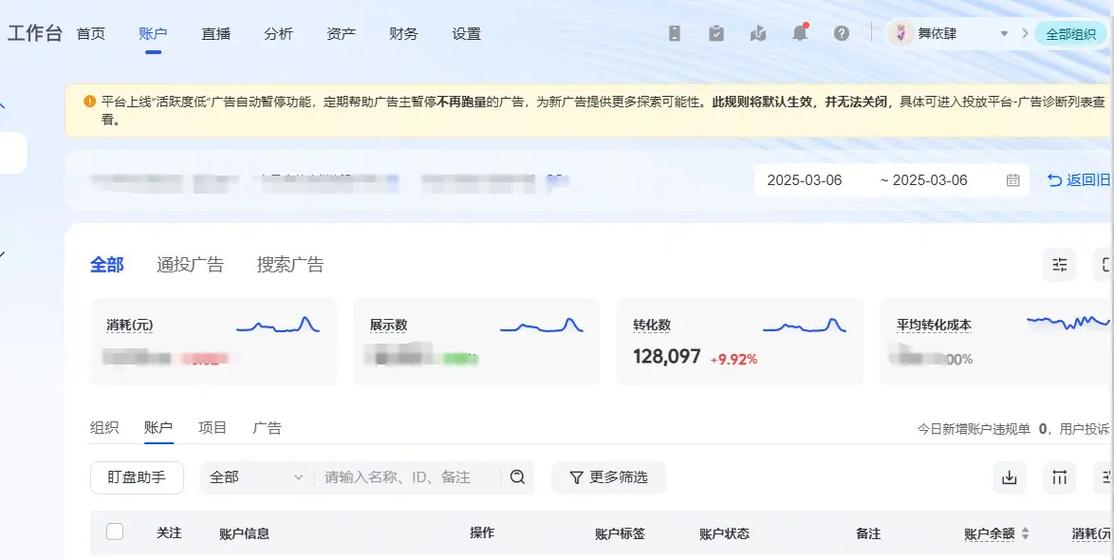This screenshot has height=560, width=1114.
Task: Click the 关注 column header
Action: 169,533
